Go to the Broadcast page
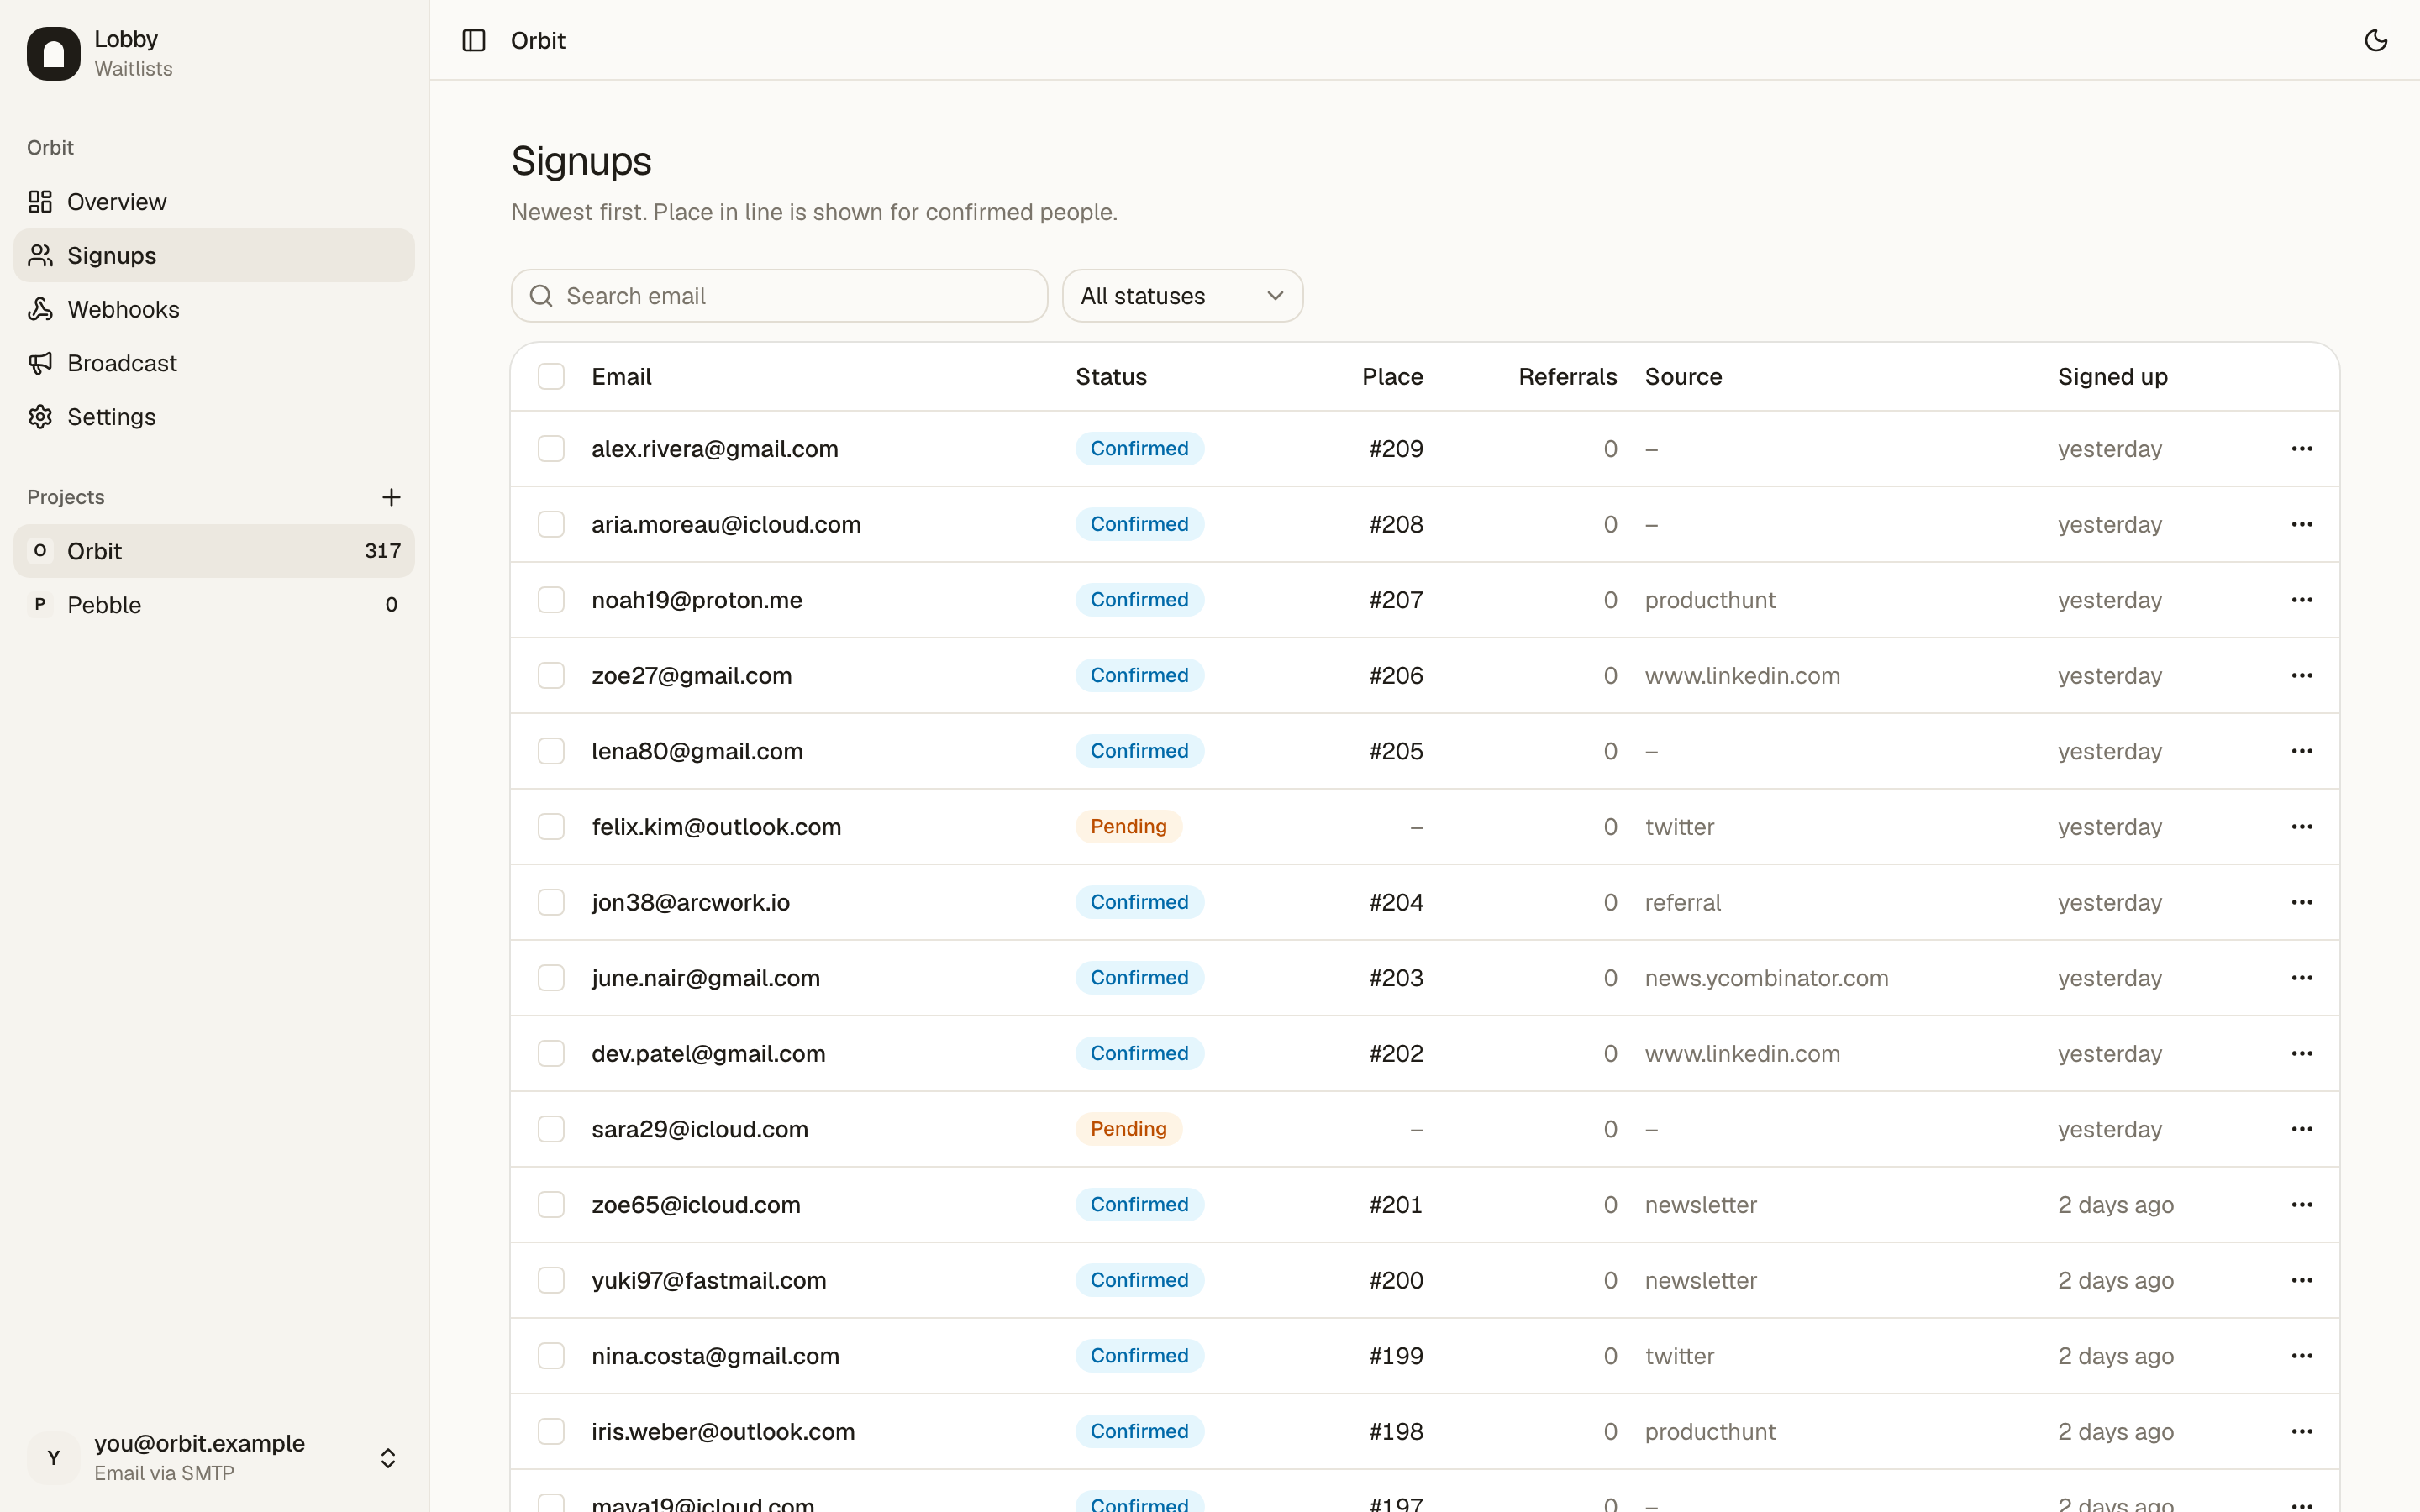 [214, 363]
